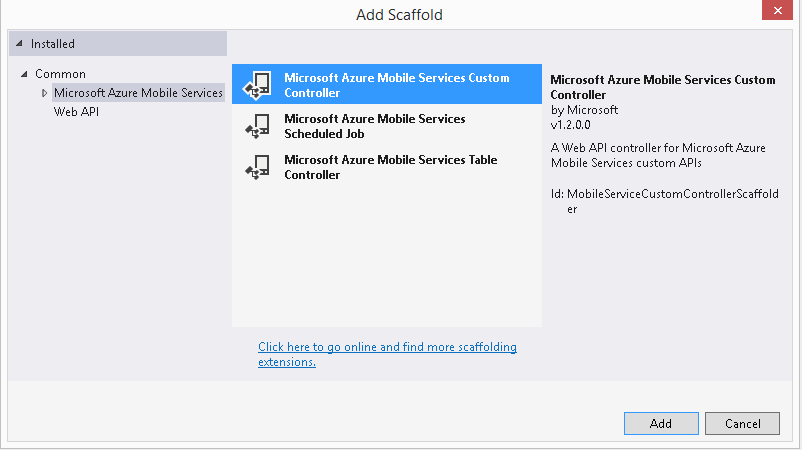
Task: Select Microsoft Azure Mobile Services tree item
Action: (x=138, y=93)
